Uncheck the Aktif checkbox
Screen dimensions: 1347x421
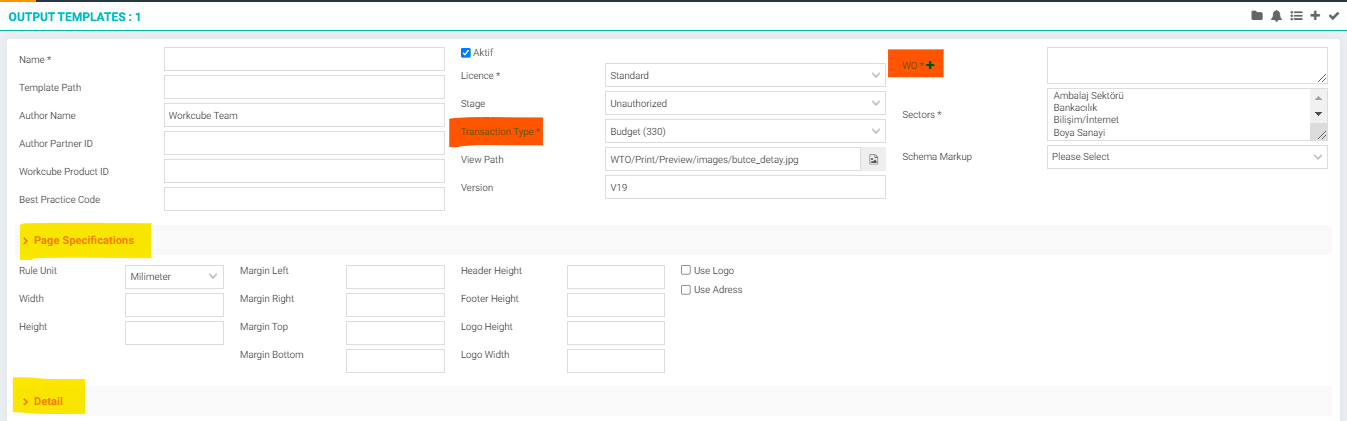click(x=466, y=53)
